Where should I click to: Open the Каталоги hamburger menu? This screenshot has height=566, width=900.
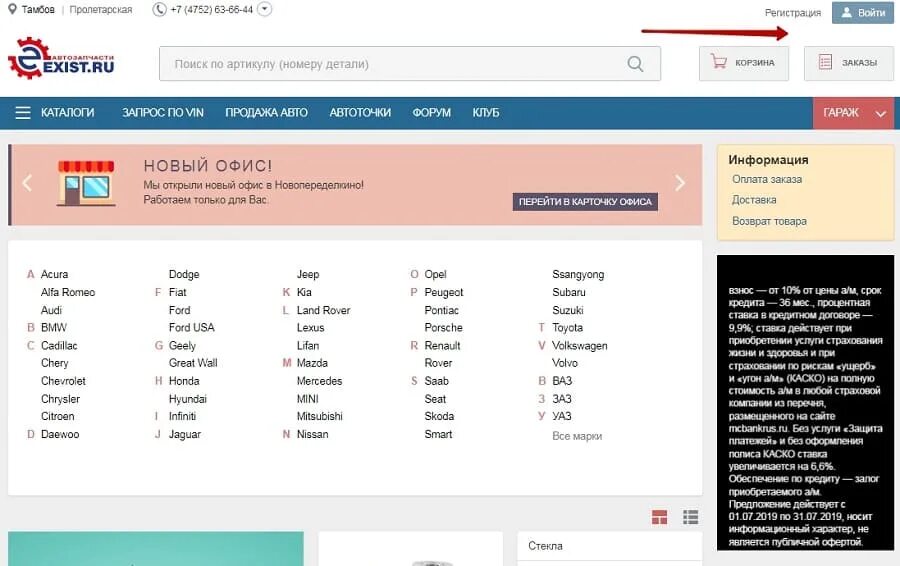(x=55, y=113)
